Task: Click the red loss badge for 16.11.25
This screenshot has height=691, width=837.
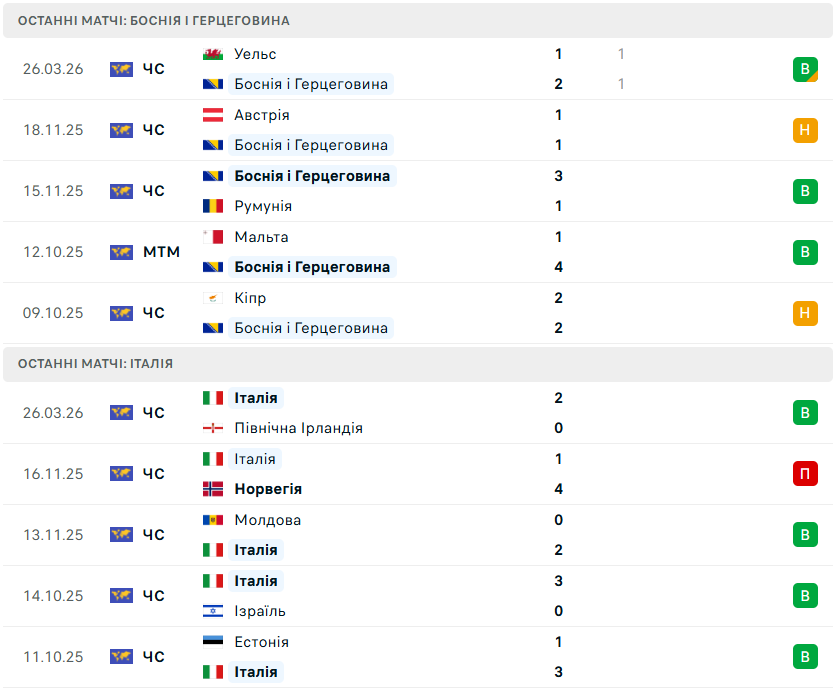Action: 805,474
